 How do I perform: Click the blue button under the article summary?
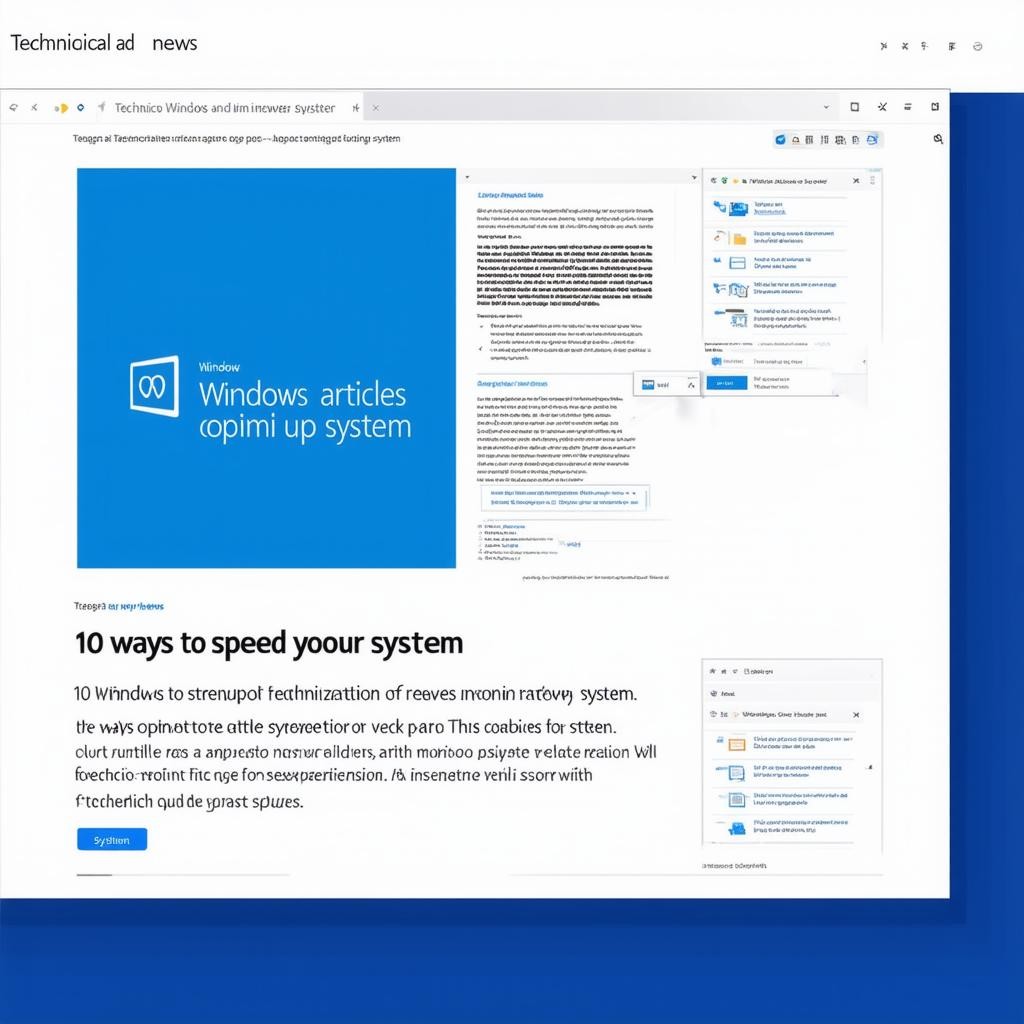point(112,840)
